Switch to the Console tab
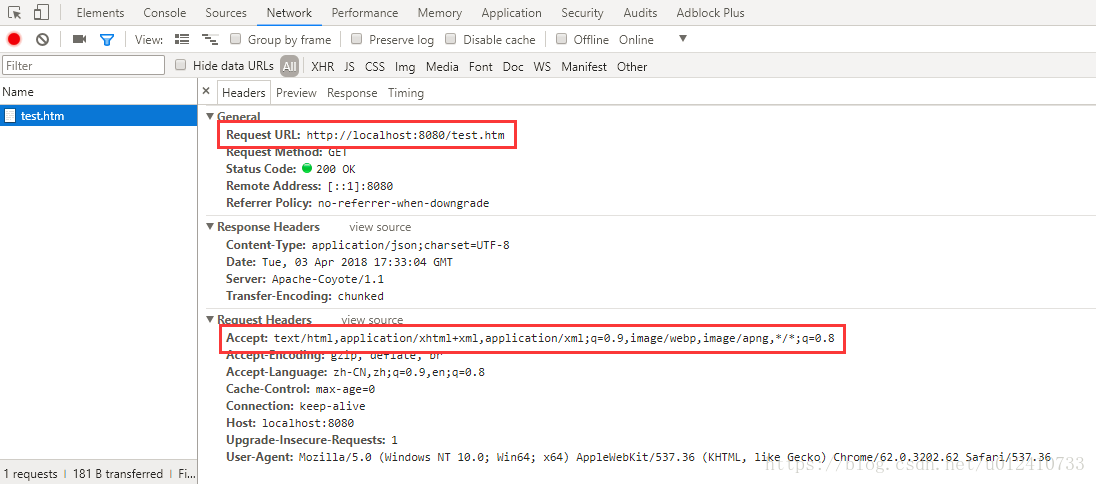Image resolution: width=1096 pixels, height=484 pixels. click(x=164, y=13)
